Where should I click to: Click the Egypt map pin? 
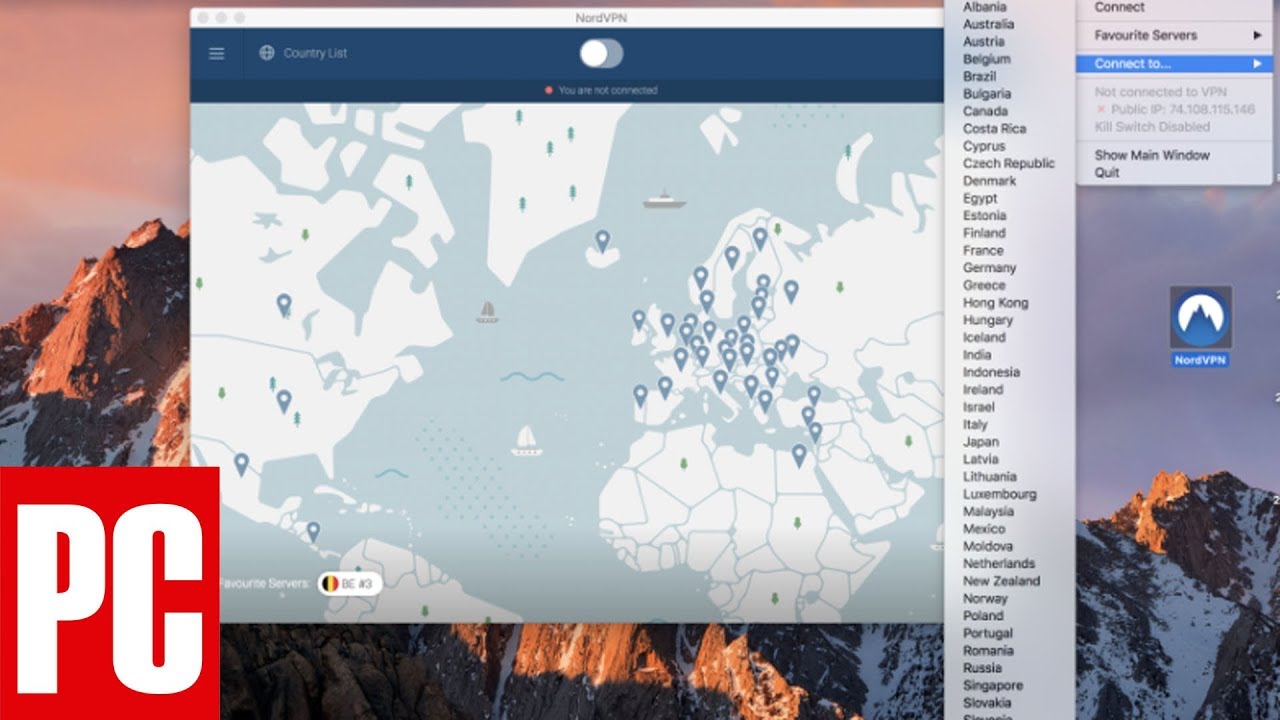(x=798, y=456)
